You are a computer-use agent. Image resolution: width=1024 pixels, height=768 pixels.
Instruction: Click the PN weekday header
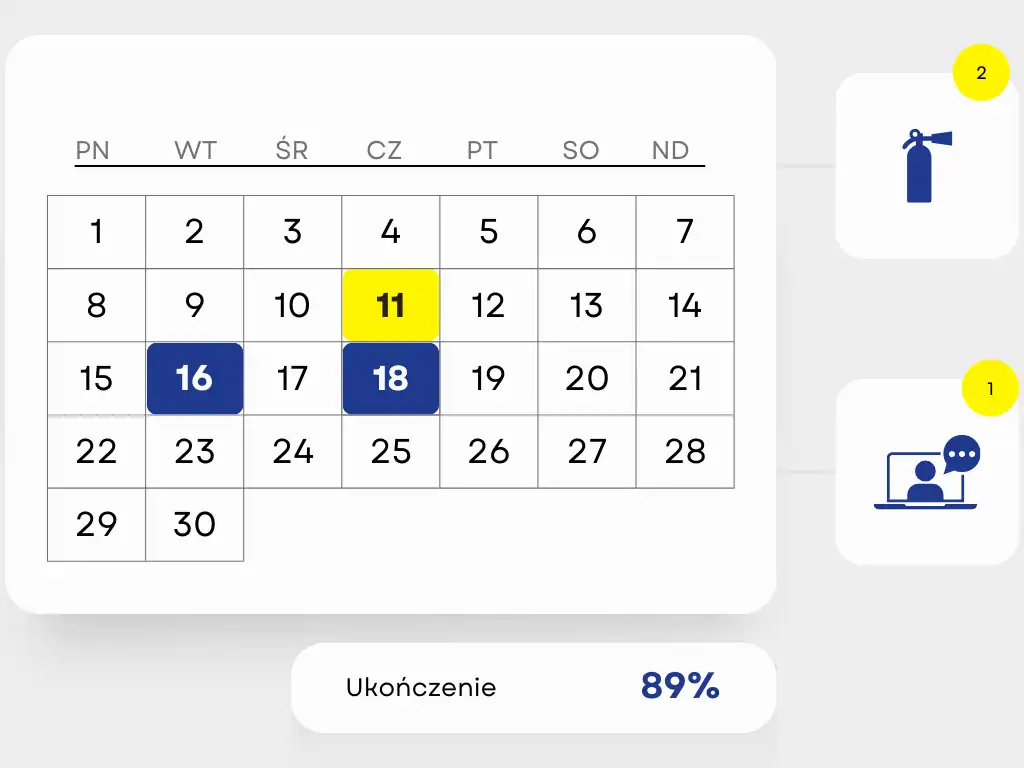coord(93,151)
